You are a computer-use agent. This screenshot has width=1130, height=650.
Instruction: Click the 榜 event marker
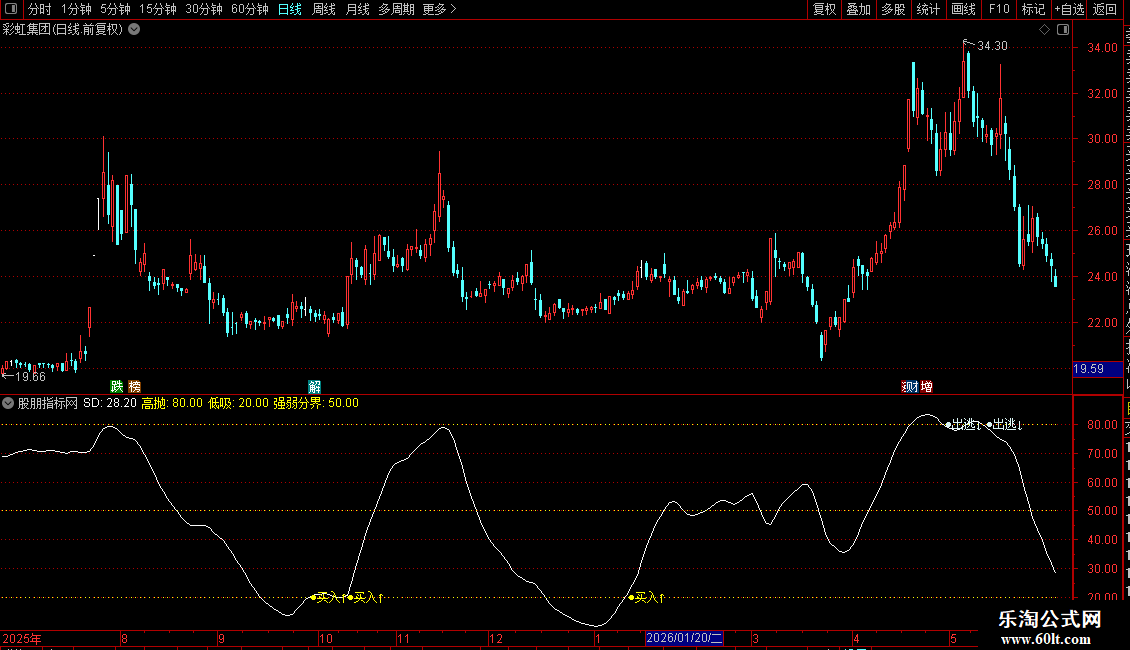pos(135,387)
